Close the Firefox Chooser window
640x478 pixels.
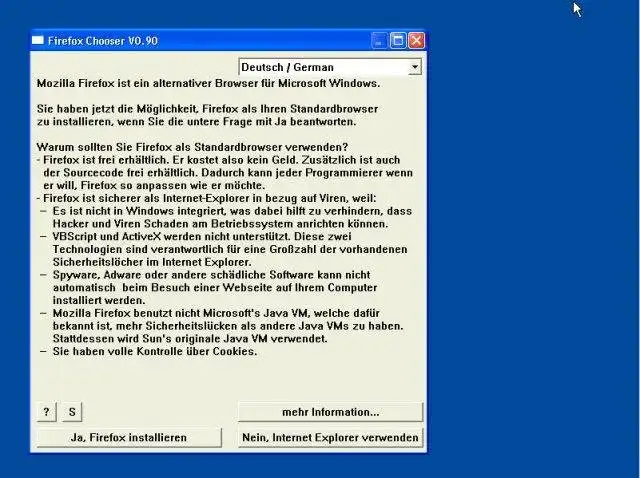tap(416, 40)
